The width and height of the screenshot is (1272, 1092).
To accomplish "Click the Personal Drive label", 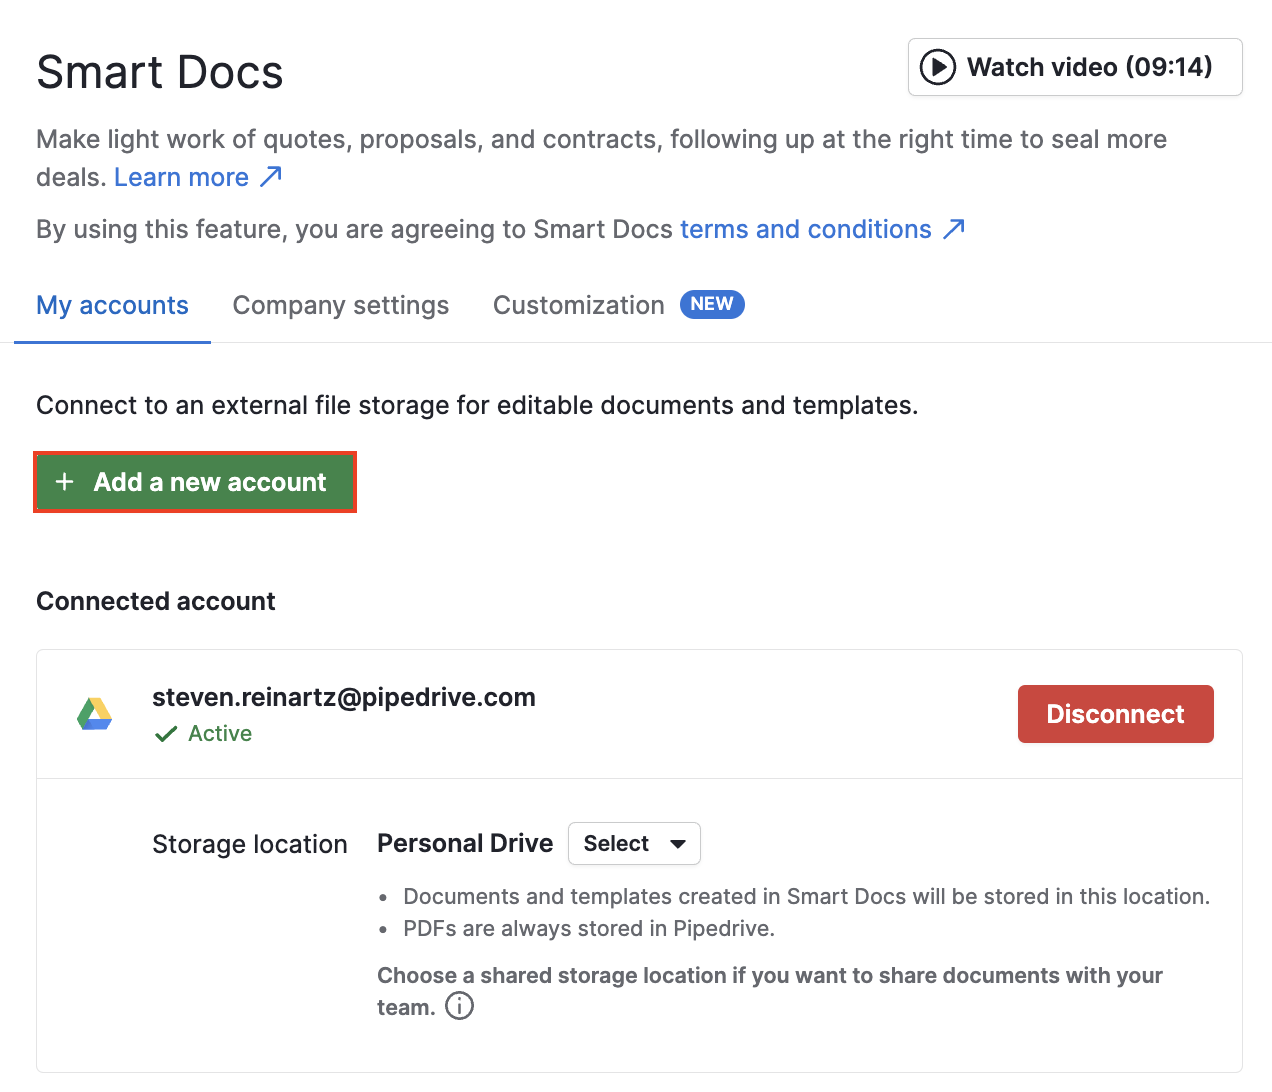I will tap(465, 844).
